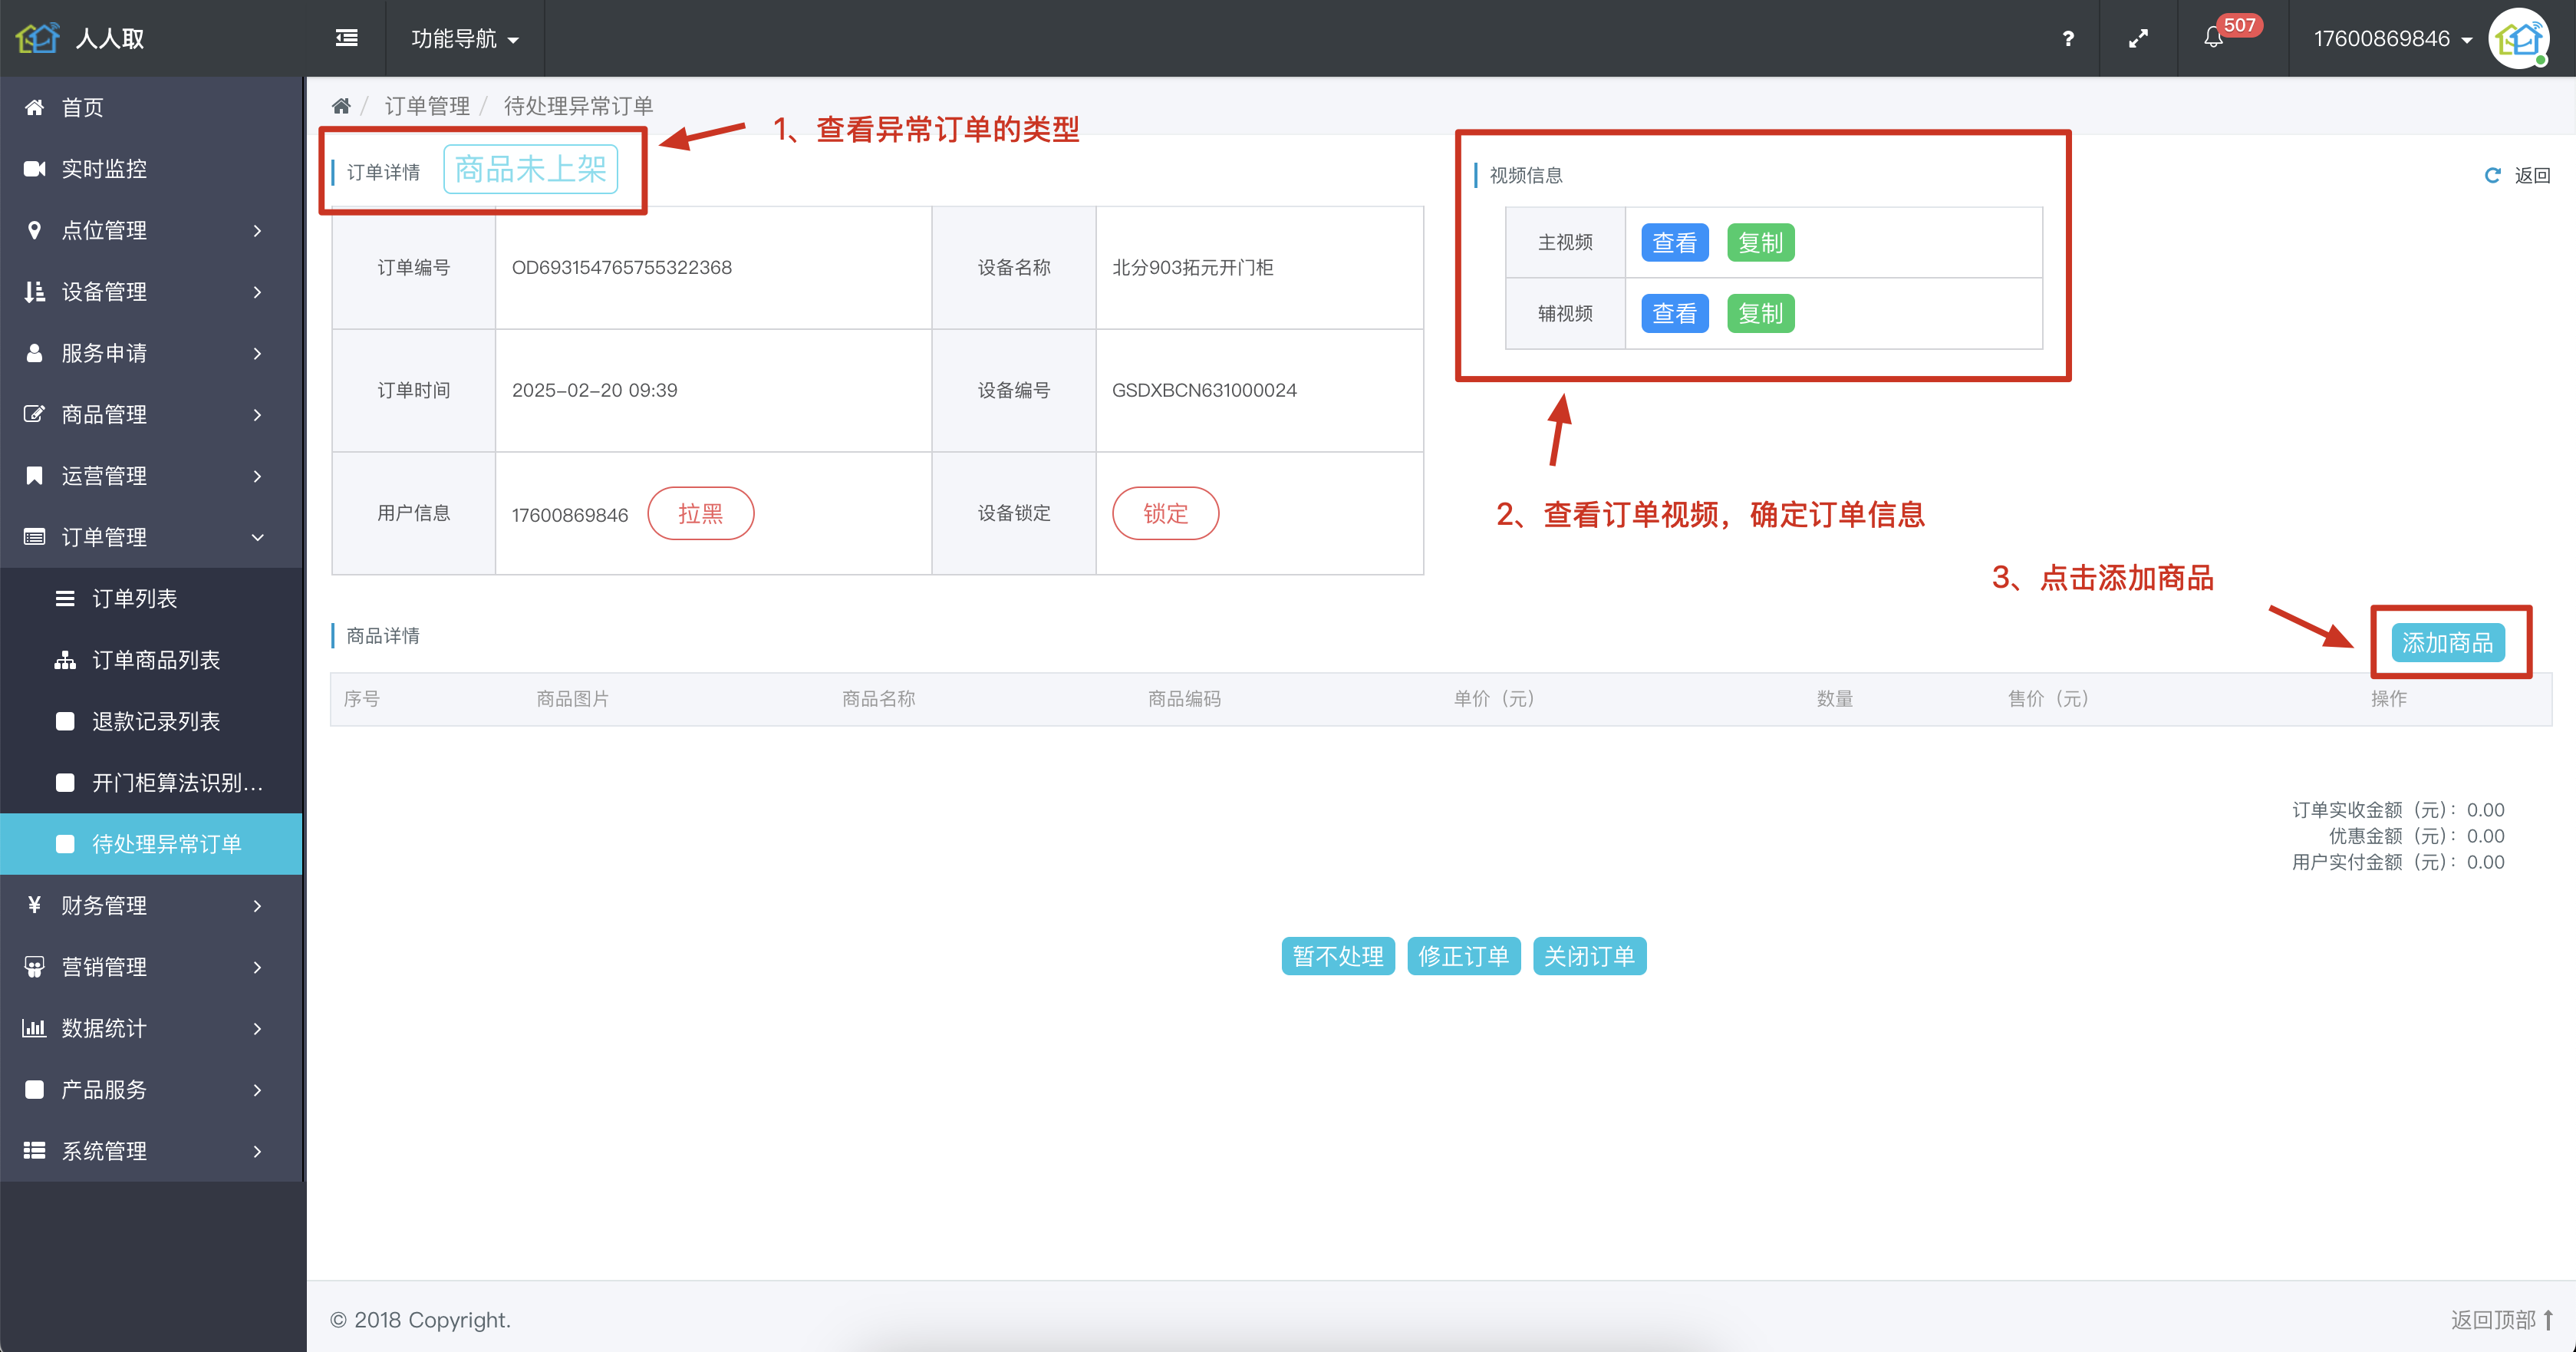Click the 锁定 device lock button
Screen dimensions: 2576x1352
pyautogui.click(x=1166, y=514)
